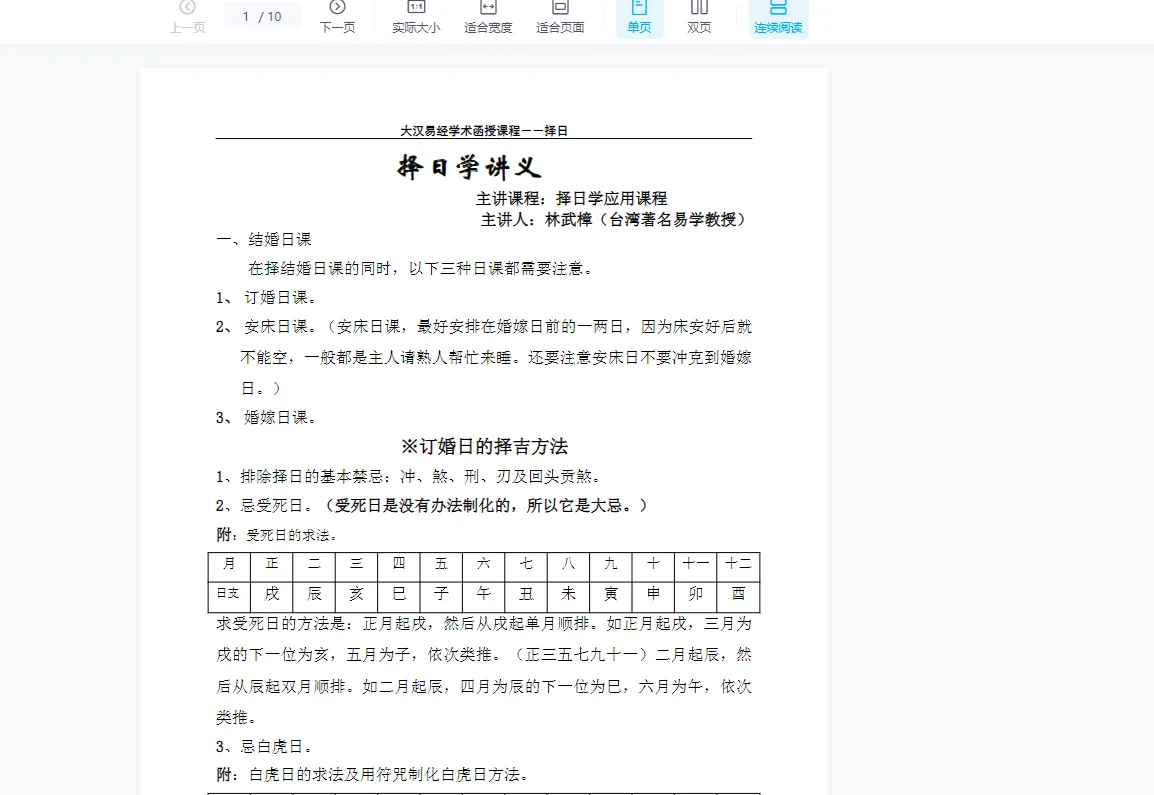This screenshot has height=795, width=1154.
Task: Click the line 主讲人：林武樟
Action: (x=614, y=219)
